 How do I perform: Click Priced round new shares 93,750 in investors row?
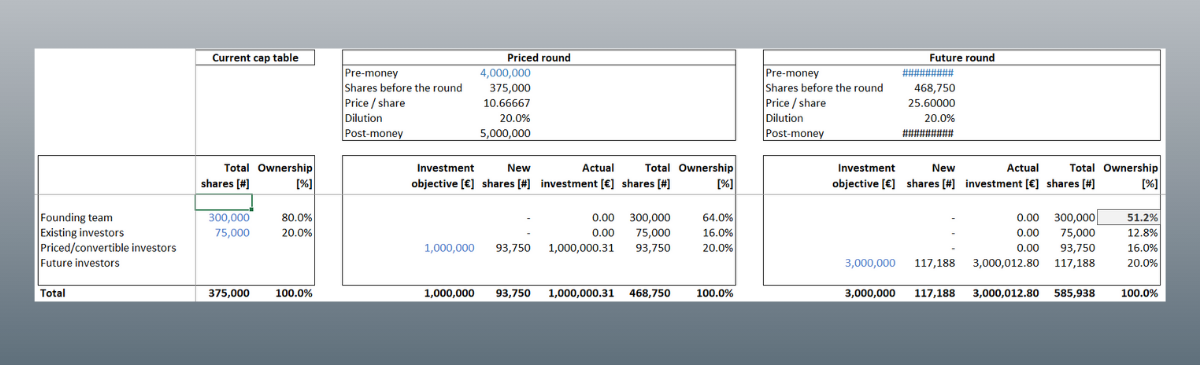513,247
